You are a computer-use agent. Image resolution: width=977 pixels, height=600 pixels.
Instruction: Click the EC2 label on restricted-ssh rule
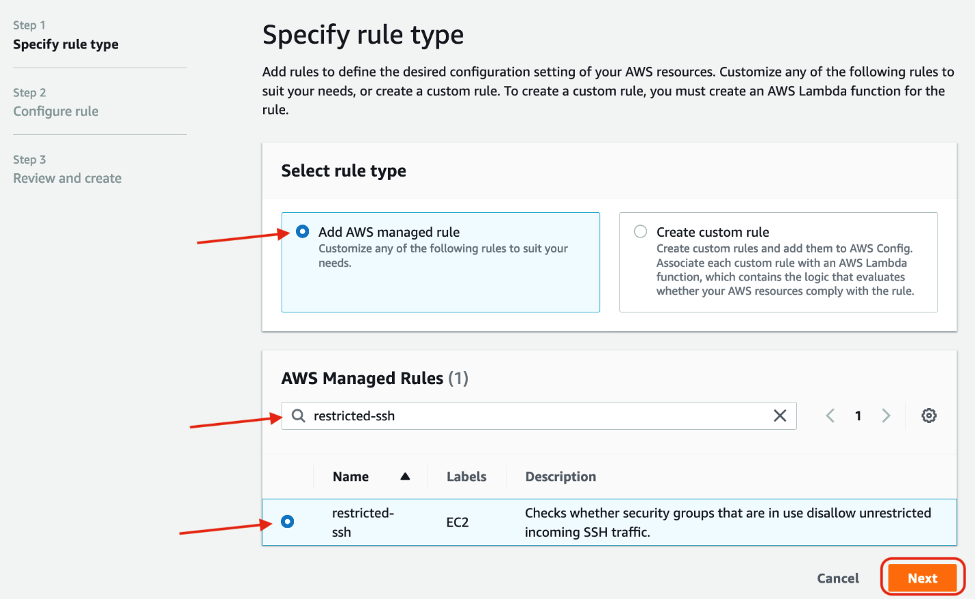tap(459, 522)
